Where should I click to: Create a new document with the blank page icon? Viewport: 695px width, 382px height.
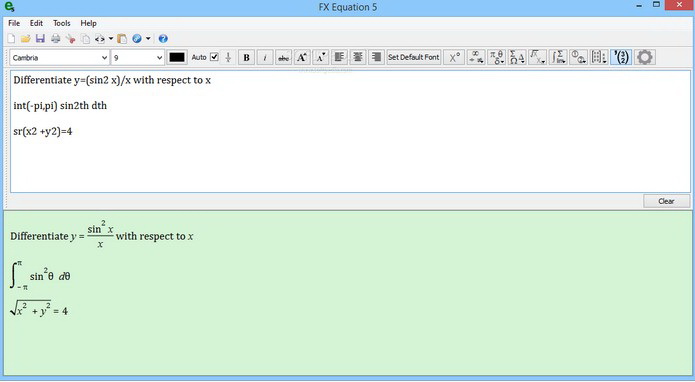(x=11, y=39)
